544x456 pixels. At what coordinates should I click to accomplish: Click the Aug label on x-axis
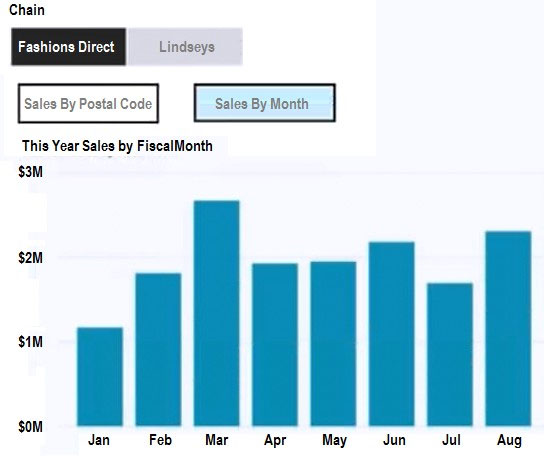point(509,441)
